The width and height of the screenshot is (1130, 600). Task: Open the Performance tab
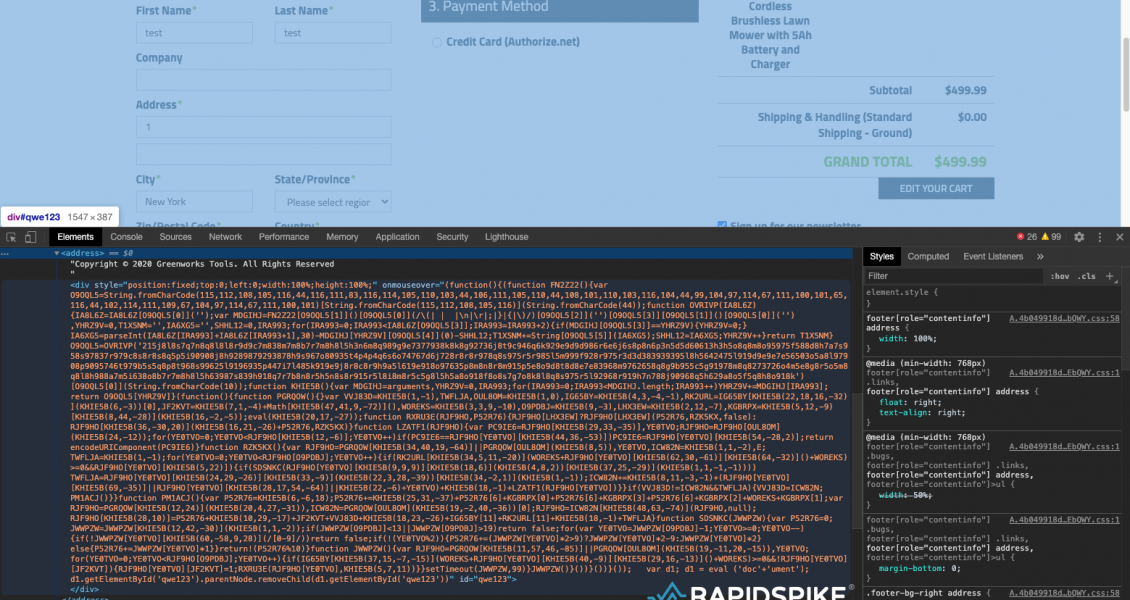pyautogui.click(x=284, y=237)
